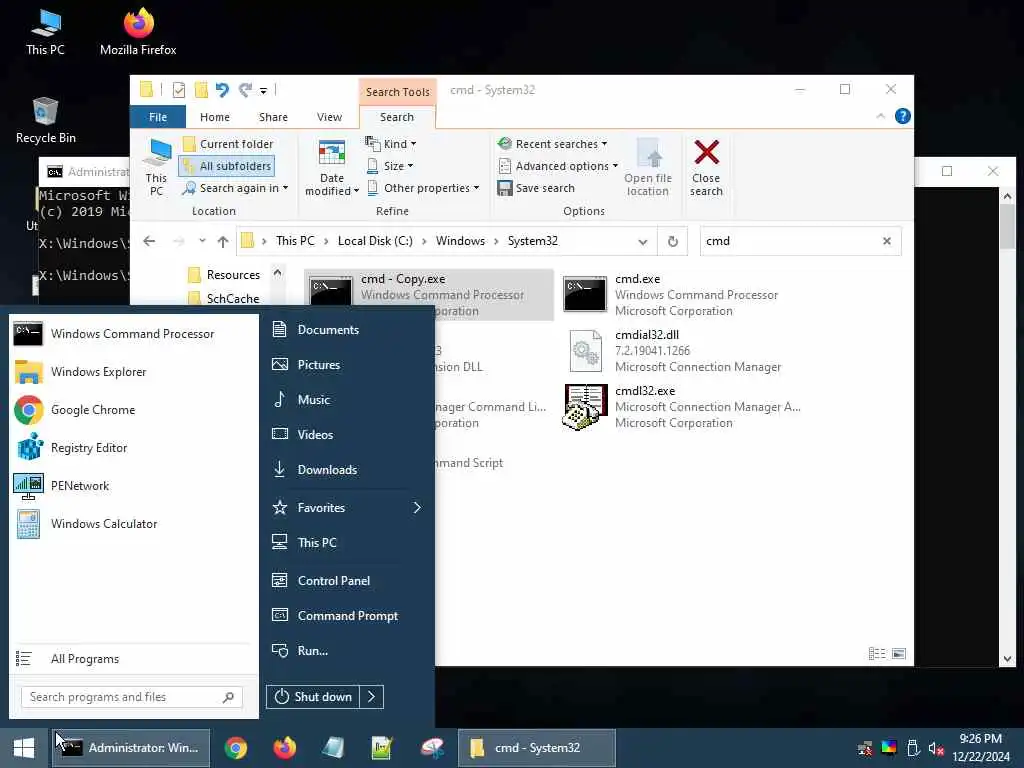Switch to cmd - System32 taskbar button
1024x768 pixels.
coord(537,748)
